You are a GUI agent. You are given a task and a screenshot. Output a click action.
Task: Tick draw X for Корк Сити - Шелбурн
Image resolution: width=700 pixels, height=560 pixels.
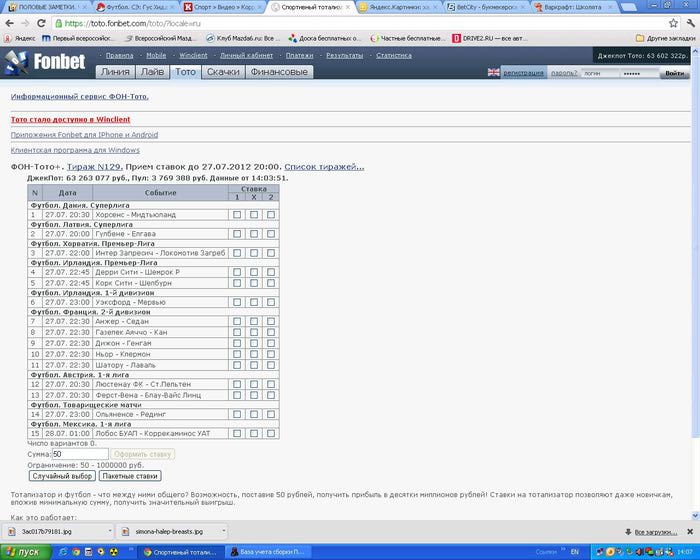[x=254, y=283]
